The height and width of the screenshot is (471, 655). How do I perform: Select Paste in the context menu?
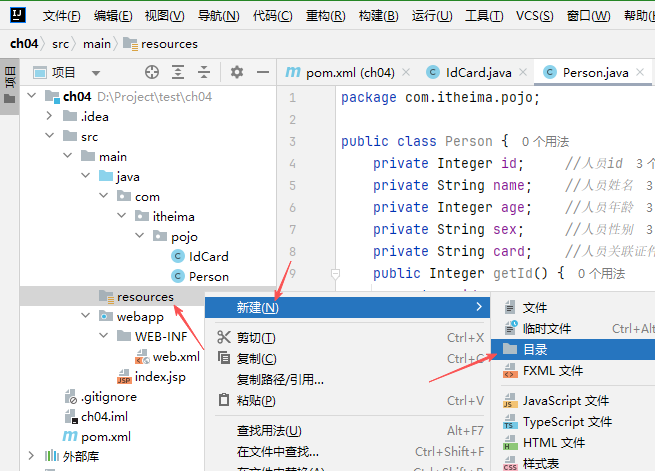tap(256, 400)
